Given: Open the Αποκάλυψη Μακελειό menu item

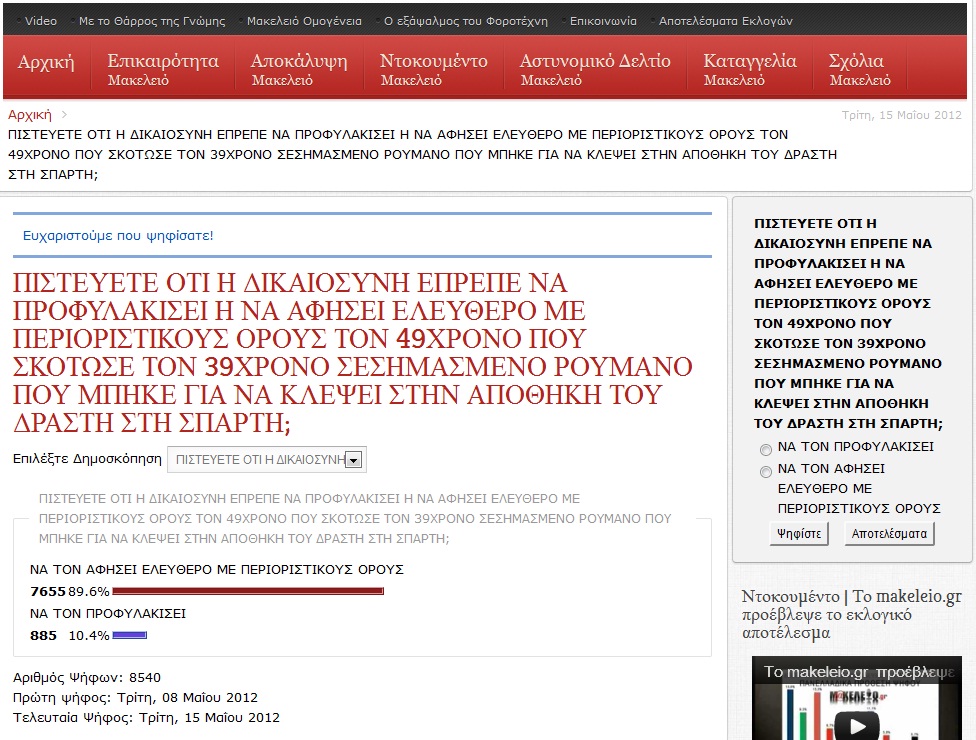Looking at the screenshot, I should click(x=299, y=69).
